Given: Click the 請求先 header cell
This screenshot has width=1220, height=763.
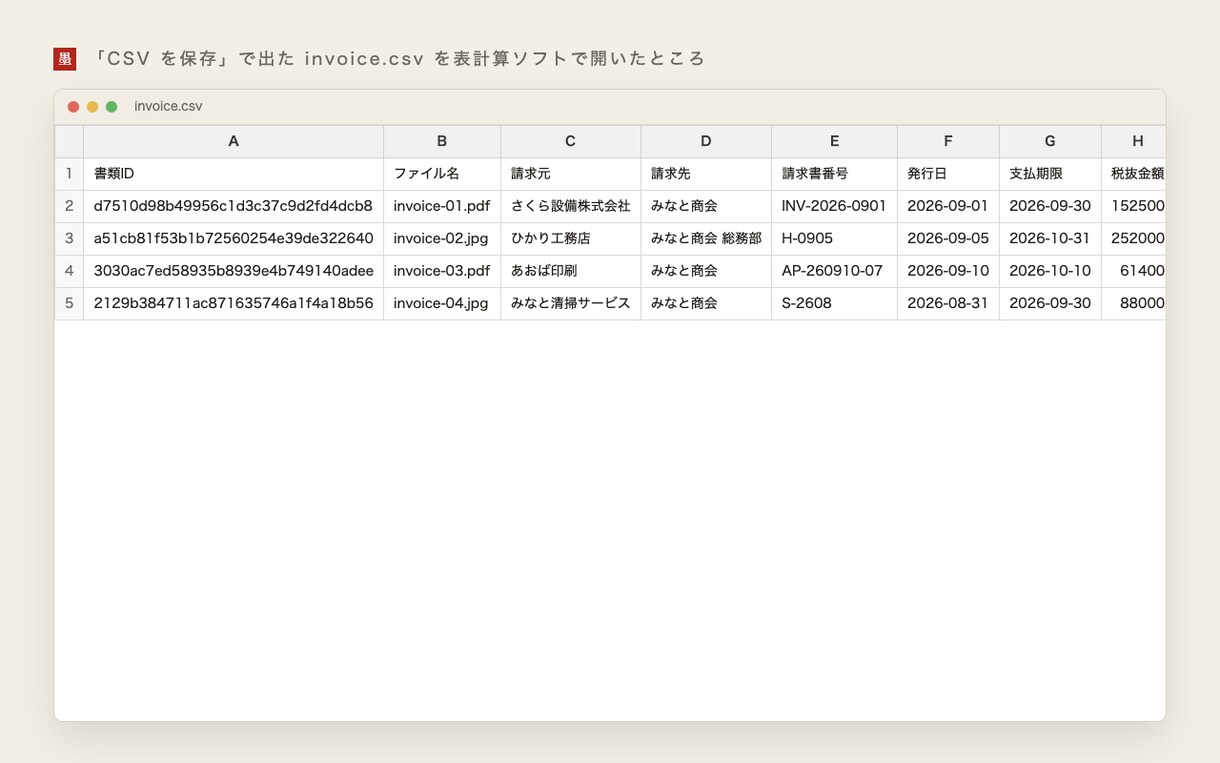Looking at the screenshot, I should [x=706, y=174].
